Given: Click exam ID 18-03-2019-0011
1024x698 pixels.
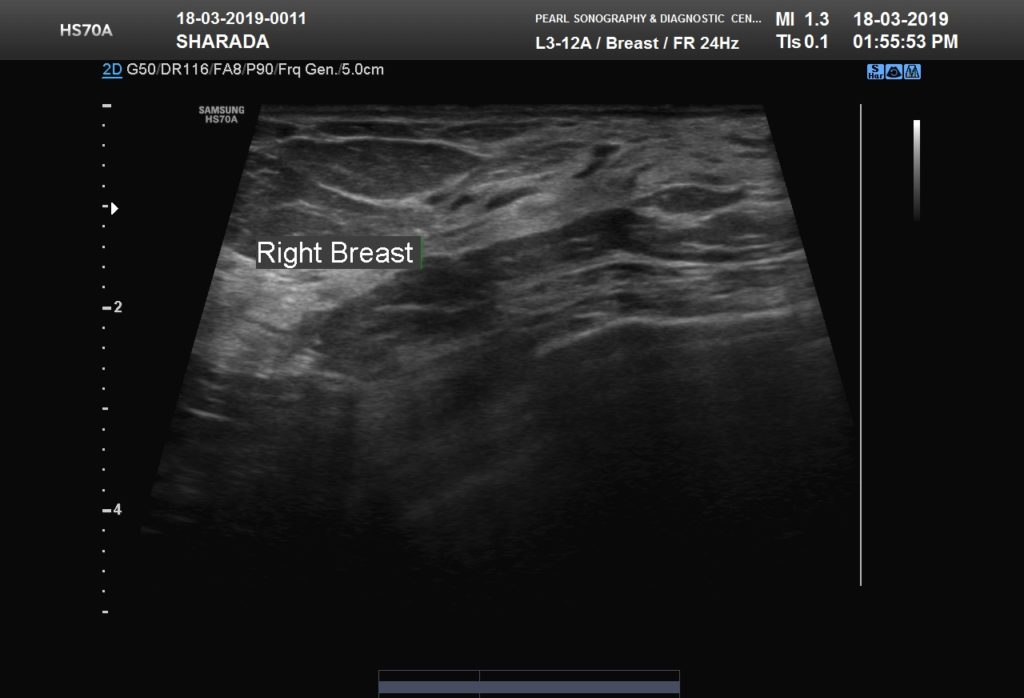Looking at the screenshot, I should point(241,18).
